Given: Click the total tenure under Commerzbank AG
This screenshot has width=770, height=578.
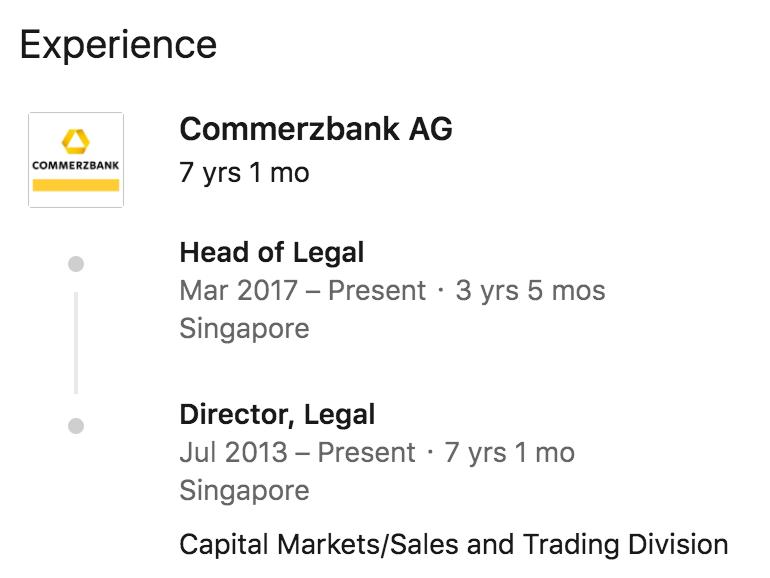Looking at the screenshot, I should coord(244,172).
